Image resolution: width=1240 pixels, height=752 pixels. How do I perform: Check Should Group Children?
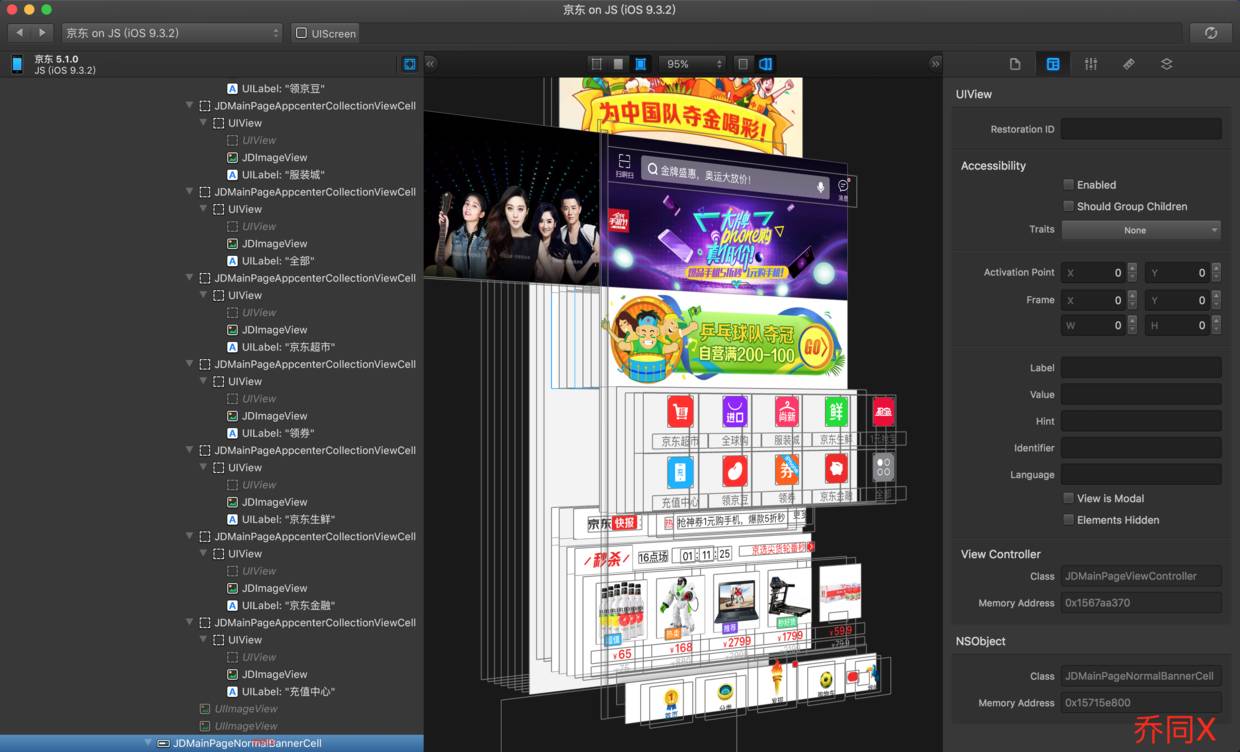pos(1069,206)
